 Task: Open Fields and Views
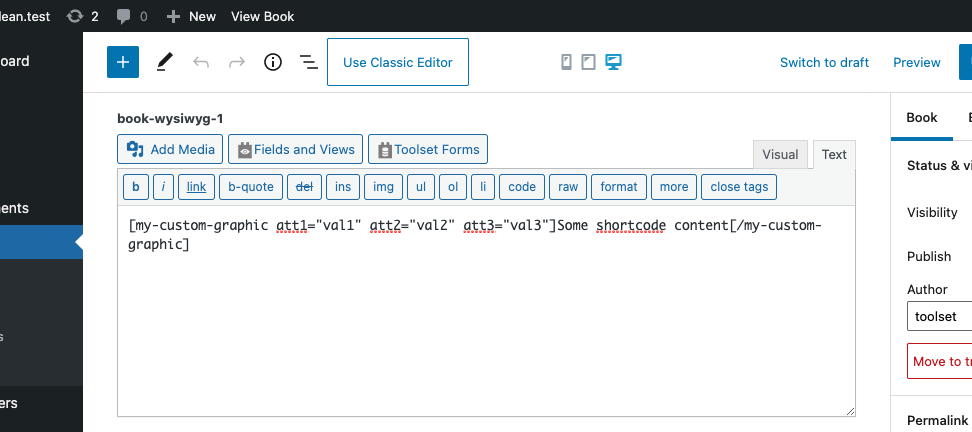point(296,149)
